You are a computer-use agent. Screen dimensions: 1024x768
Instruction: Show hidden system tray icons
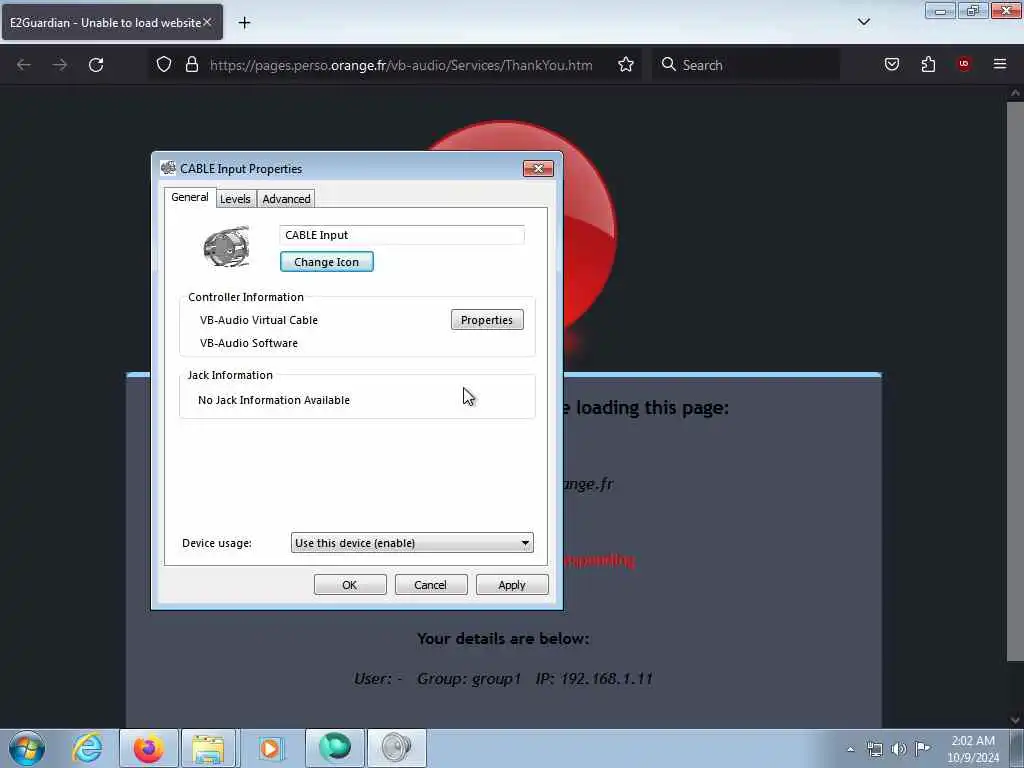[850, 749]
